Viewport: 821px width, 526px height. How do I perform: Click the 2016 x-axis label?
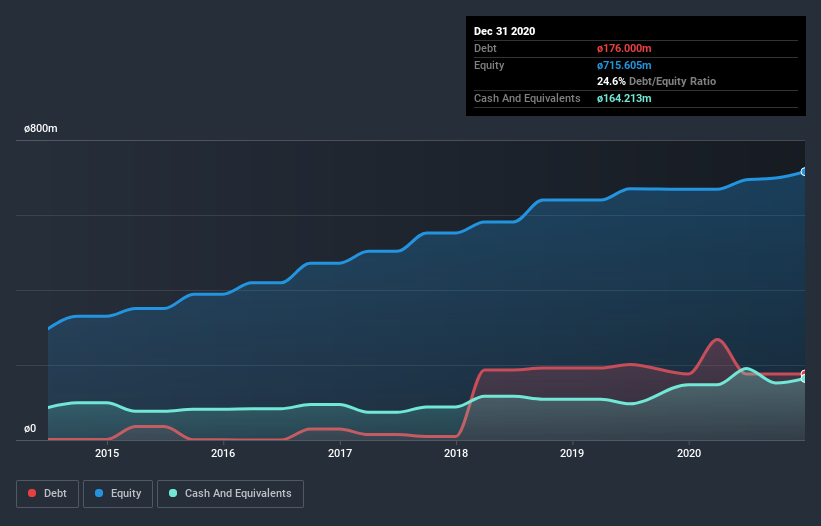click(223, 453)
